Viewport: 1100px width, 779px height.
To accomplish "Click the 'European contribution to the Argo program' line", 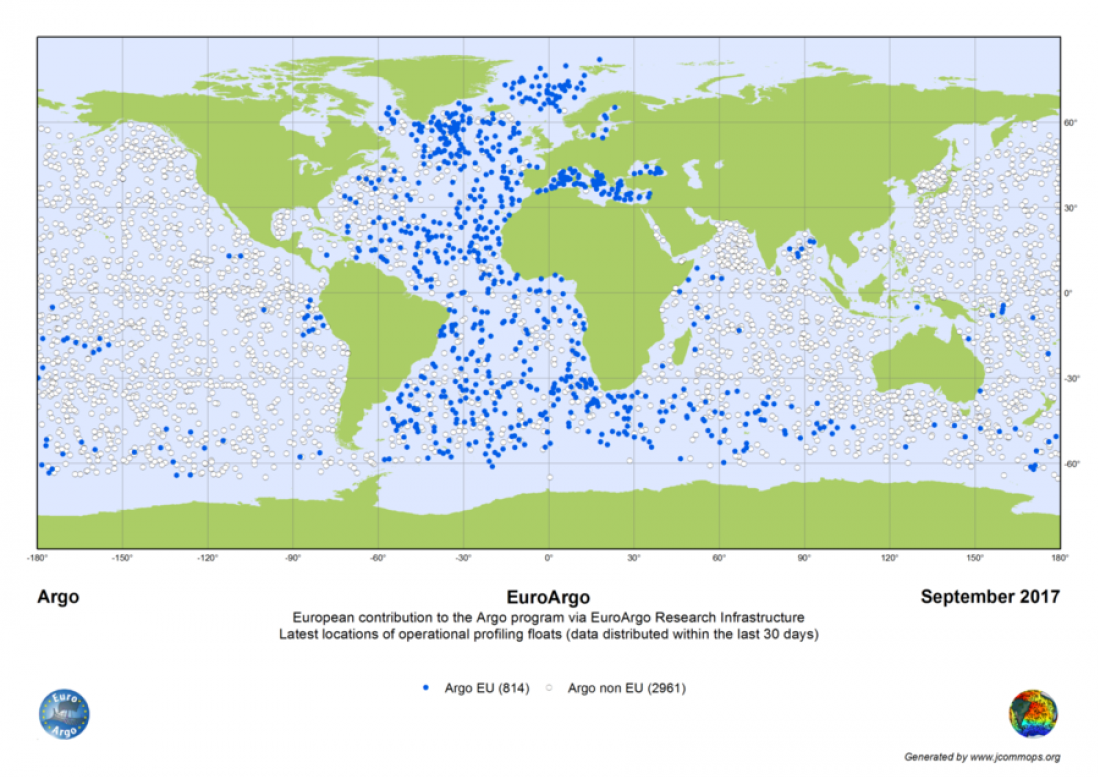I will coord(549,618).
